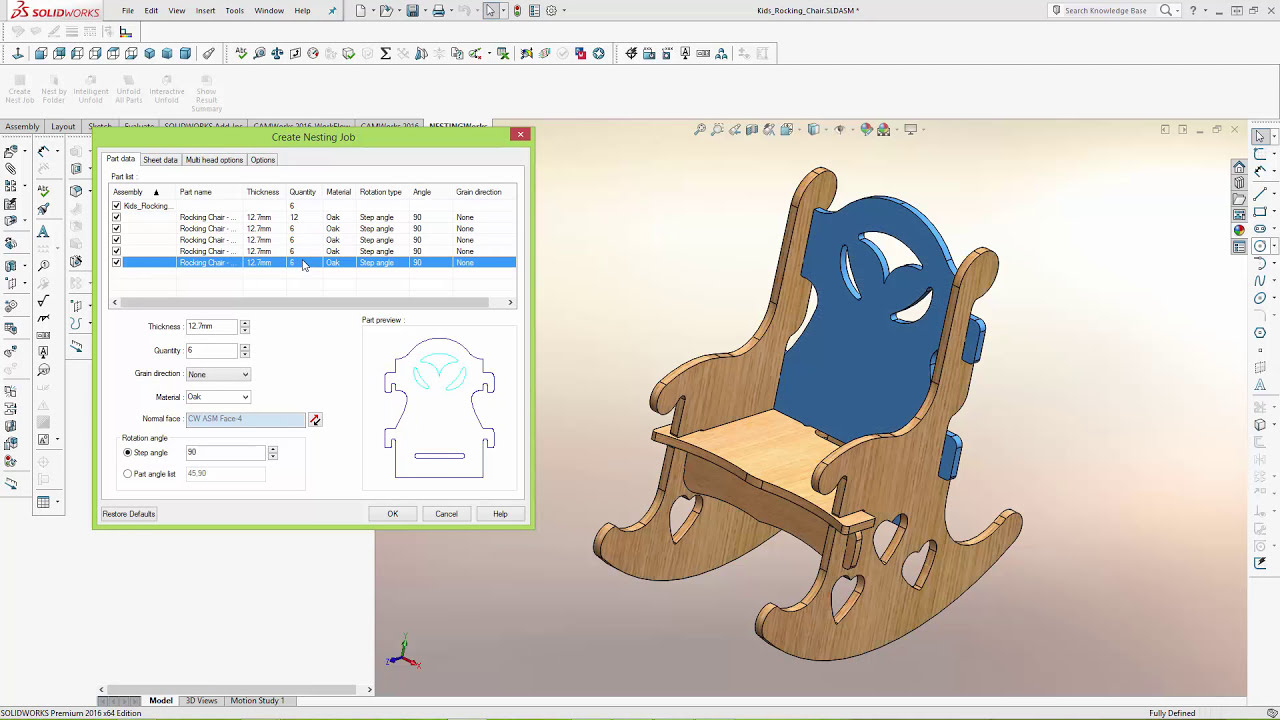This screenshot has height=720, width=1280.
Task: Click the Edit Appearance color ball icon
Action: pos(866,129)
